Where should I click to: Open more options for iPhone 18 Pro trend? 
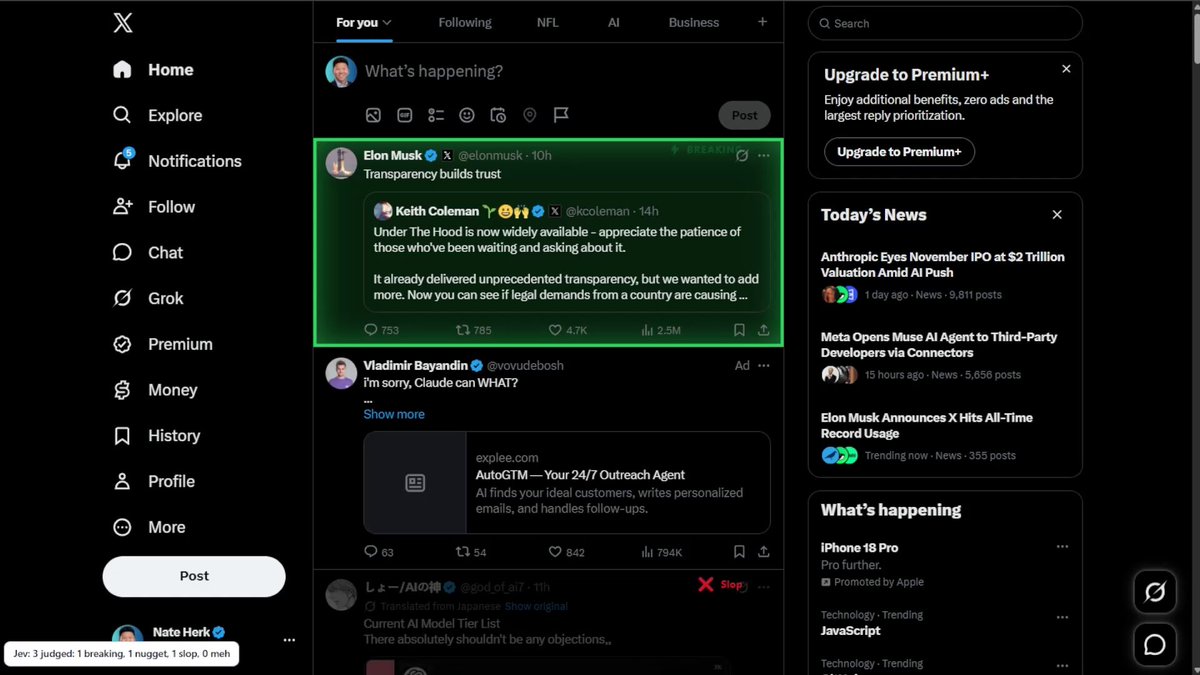click(x=1062, y=547)
